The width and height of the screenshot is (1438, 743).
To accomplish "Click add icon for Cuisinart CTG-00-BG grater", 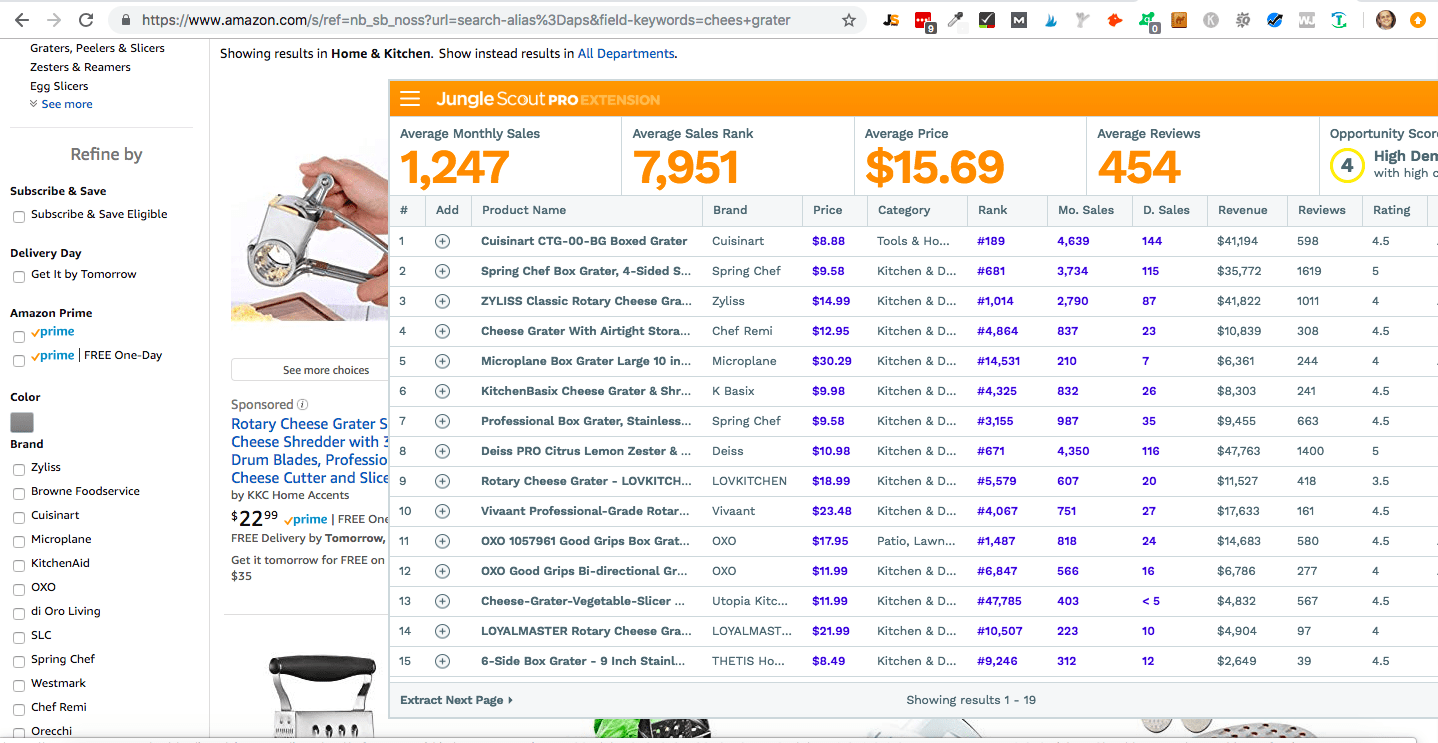I will (442, 241).
